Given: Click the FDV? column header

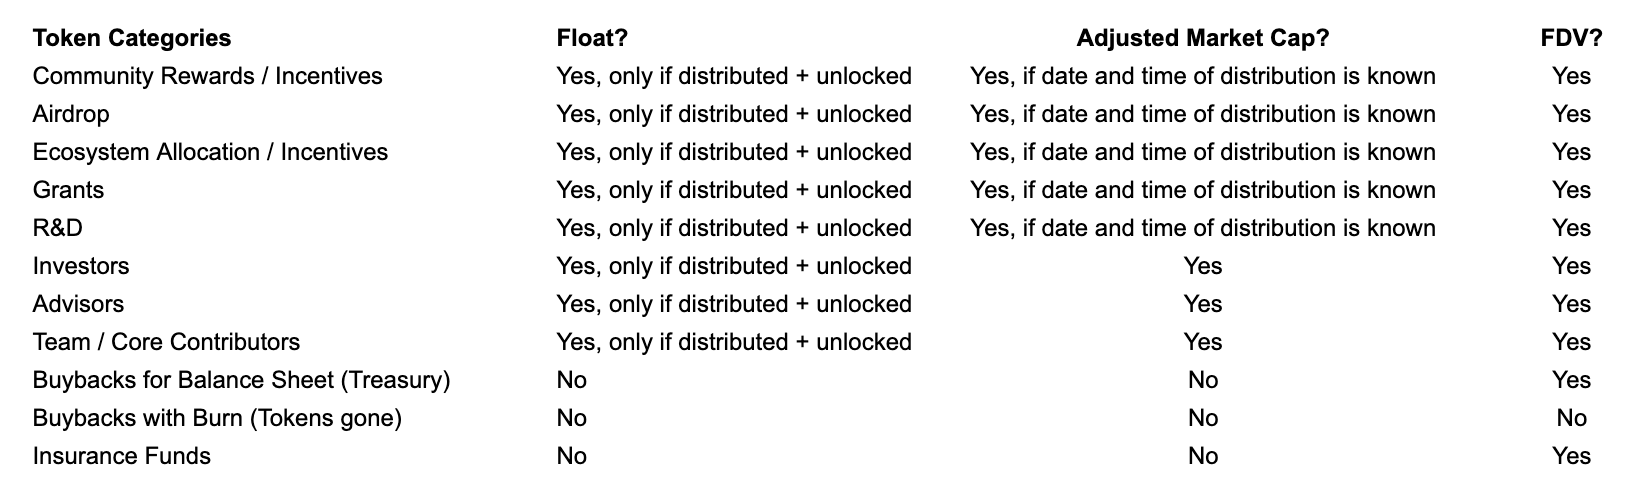Looking at the screenshot, I should (1571, 38).
